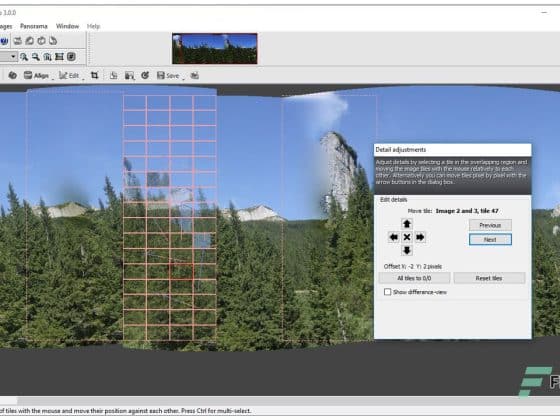The height and width of the screenshot is (420, 560).
Task: Click the print icon right of Save
Action: coord(195,75)
